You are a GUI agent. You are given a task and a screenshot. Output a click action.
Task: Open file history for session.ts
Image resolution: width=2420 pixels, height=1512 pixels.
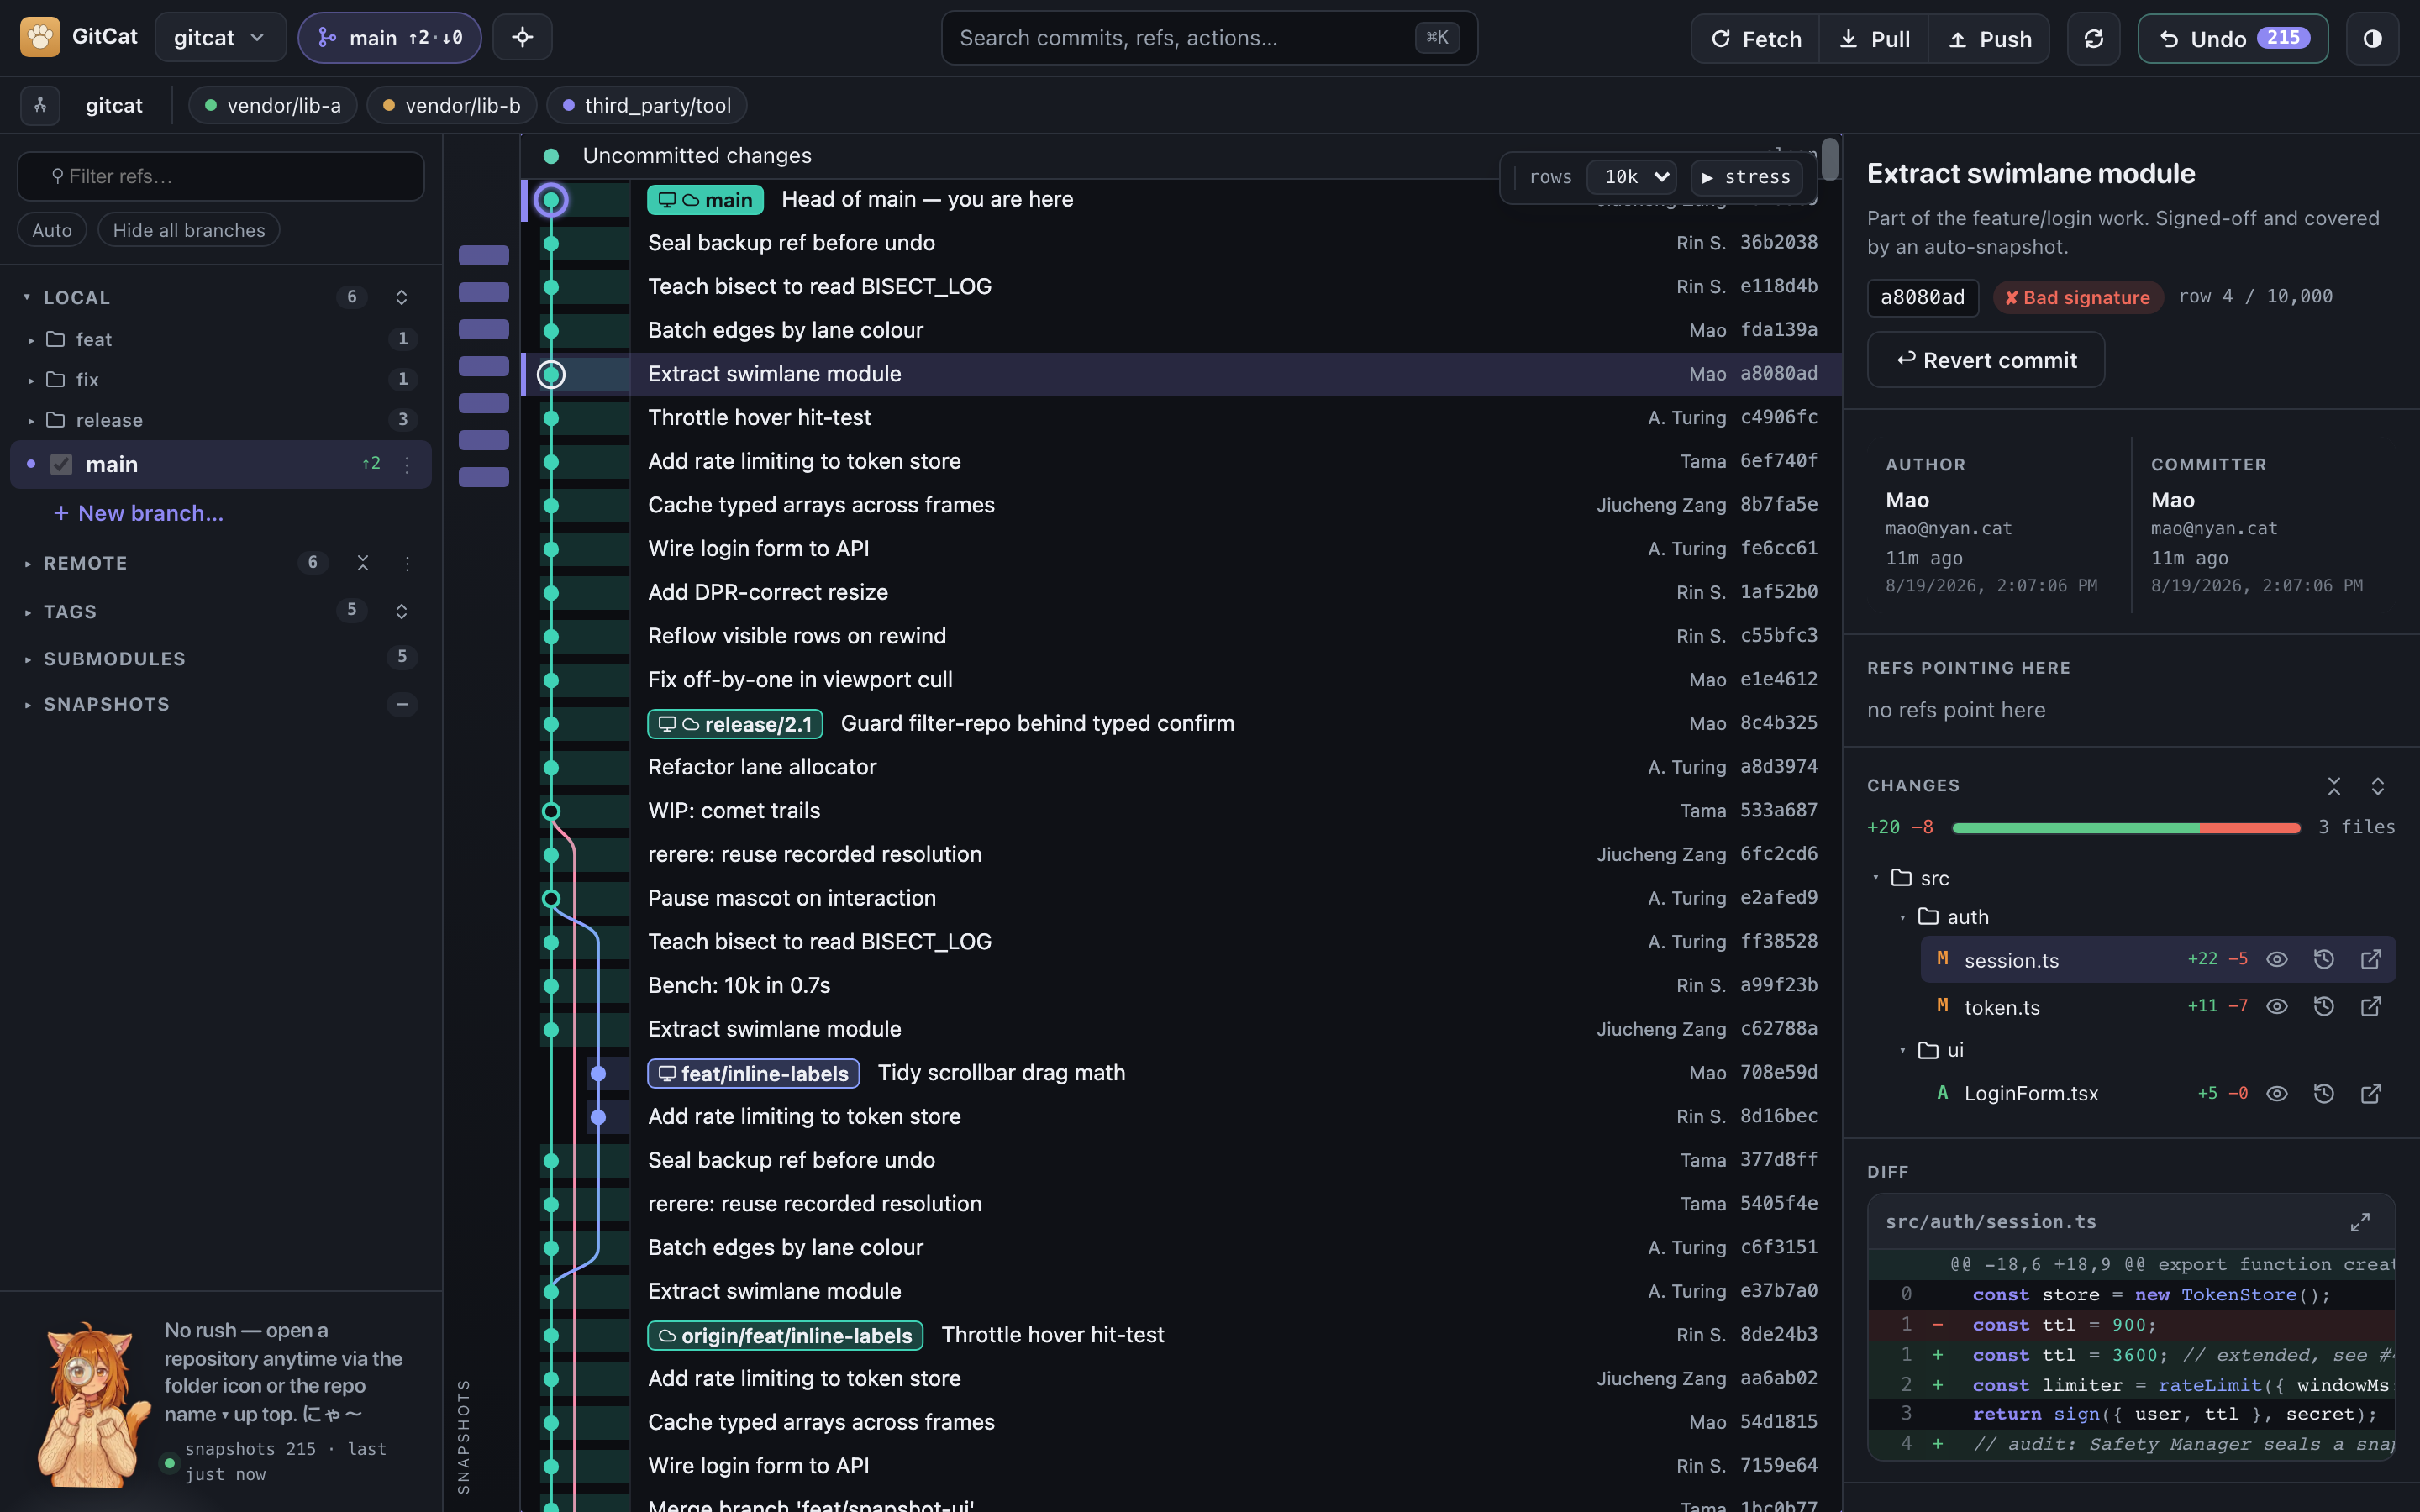(2323, 959)
